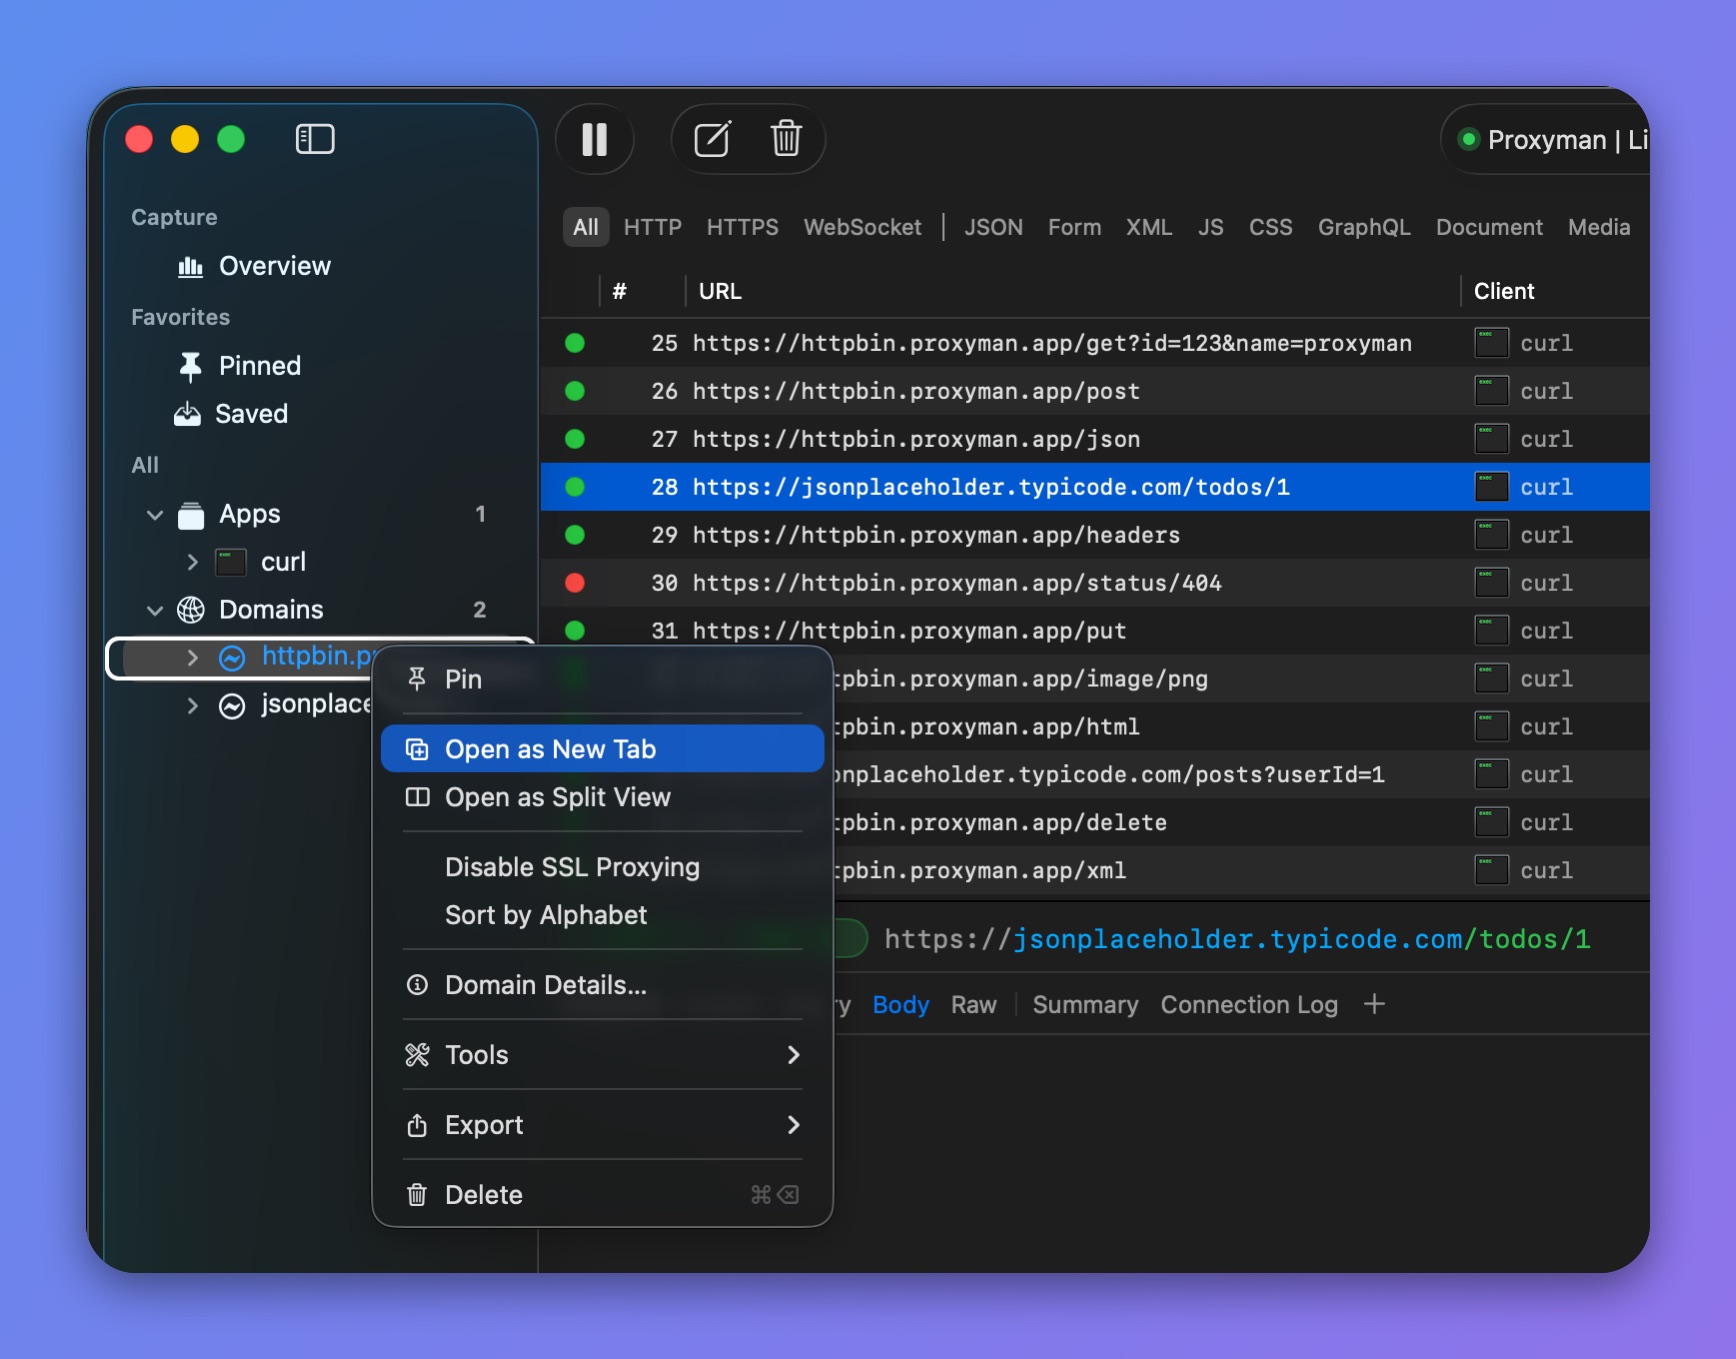Collapse the Domains group chevron
Viewport: 1736px width, 1359px height.
pyautogui.click(x=155, y=610)
